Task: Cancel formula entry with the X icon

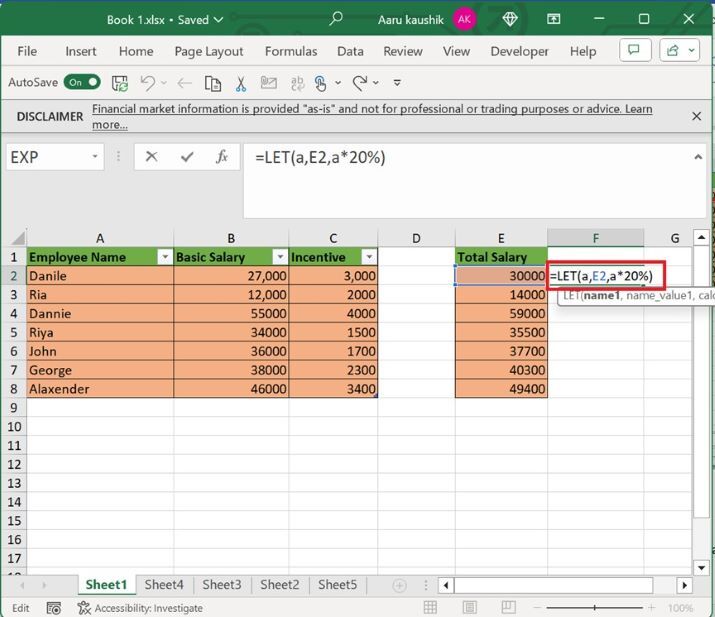Action: coord(151,157)
